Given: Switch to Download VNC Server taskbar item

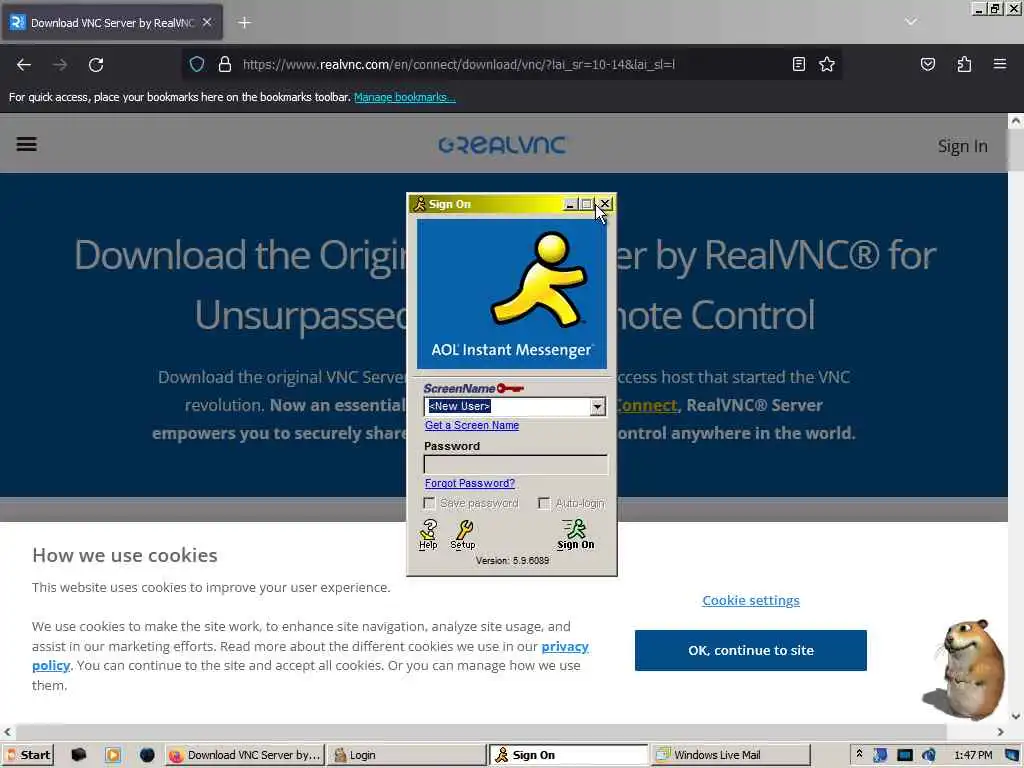Looking at the screenshot, I should (245, 755).
